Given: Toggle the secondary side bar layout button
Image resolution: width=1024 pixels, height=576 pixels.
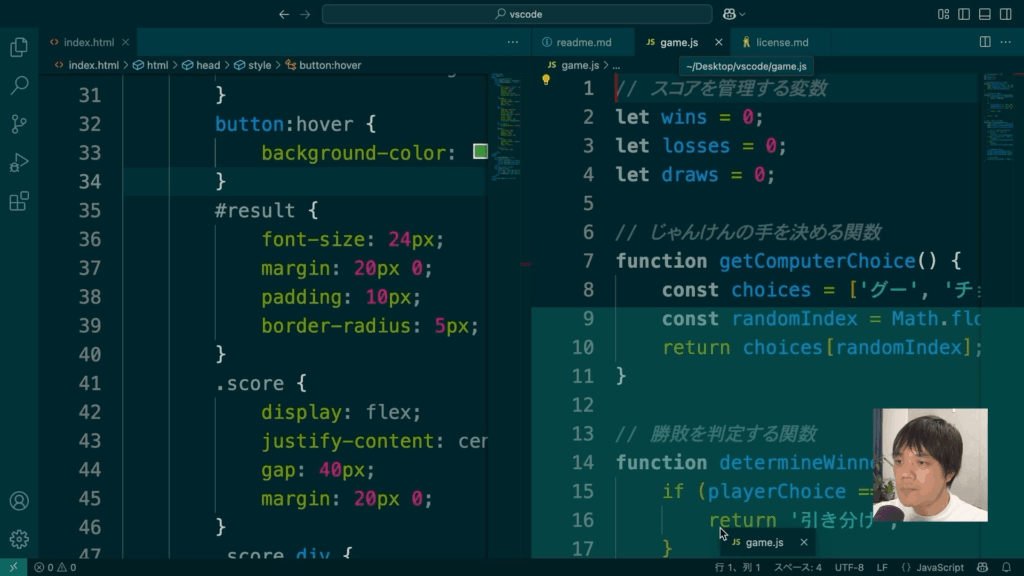Looking at the screenshot, I should (1004, 14).
